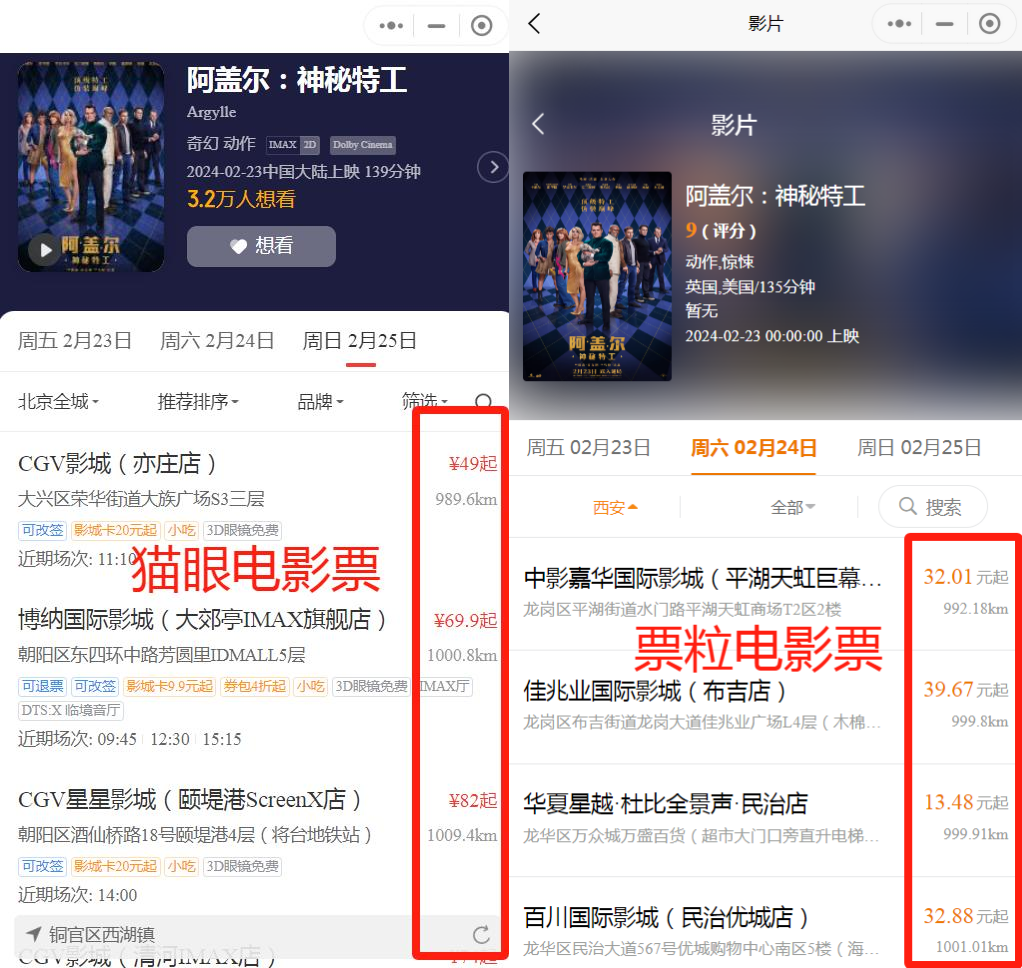Image resolution: width=1022 pixels, height=968 pixels.
Task: Close Piaoli mini program with circle icon
Action: (x=989, y=24)
